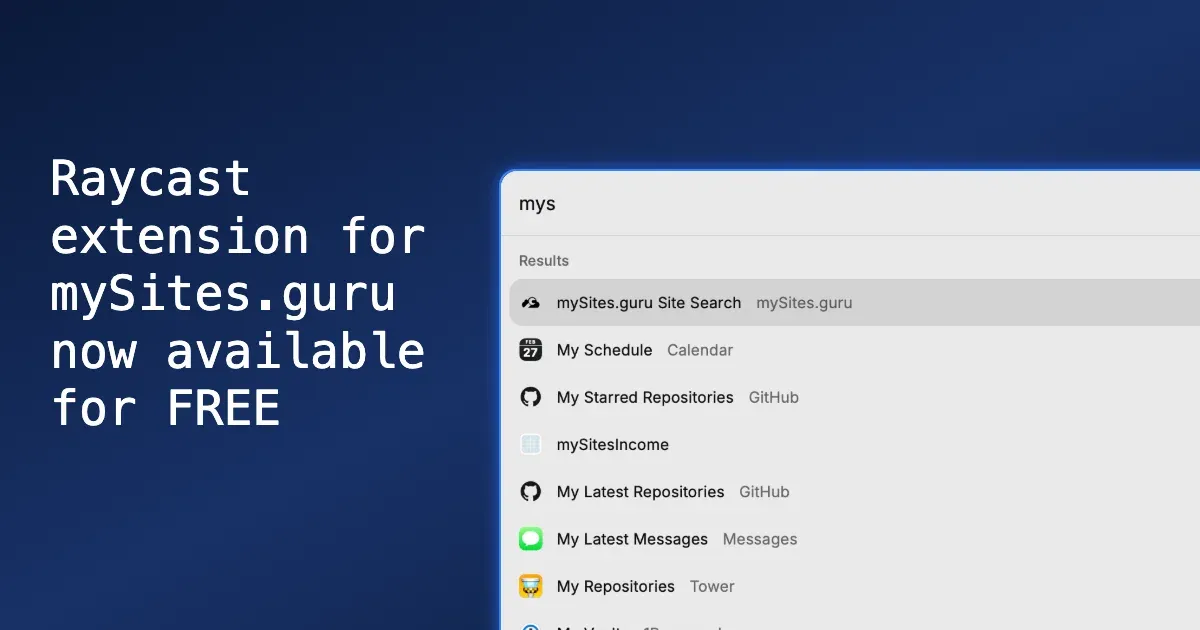
Task: Click the Calendar Feb 27 icon
Action: (530, 349)
